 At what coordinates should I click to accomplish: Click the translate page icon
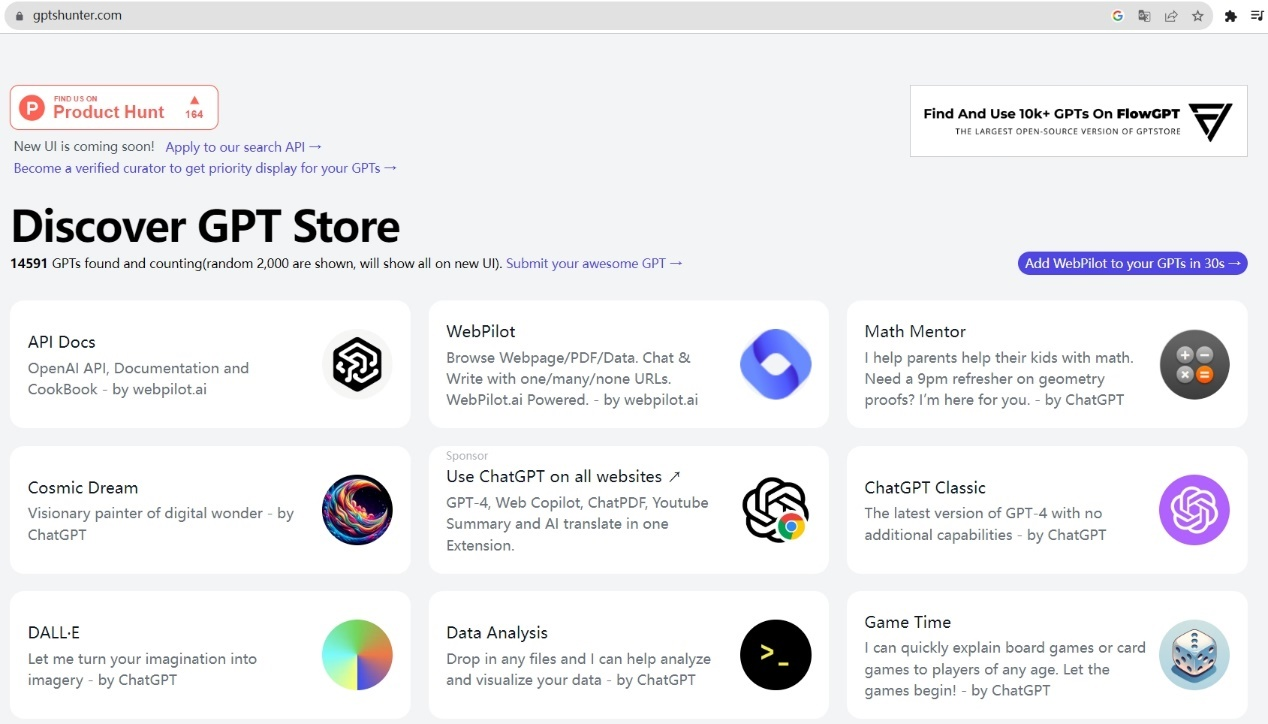[1144, 16]
